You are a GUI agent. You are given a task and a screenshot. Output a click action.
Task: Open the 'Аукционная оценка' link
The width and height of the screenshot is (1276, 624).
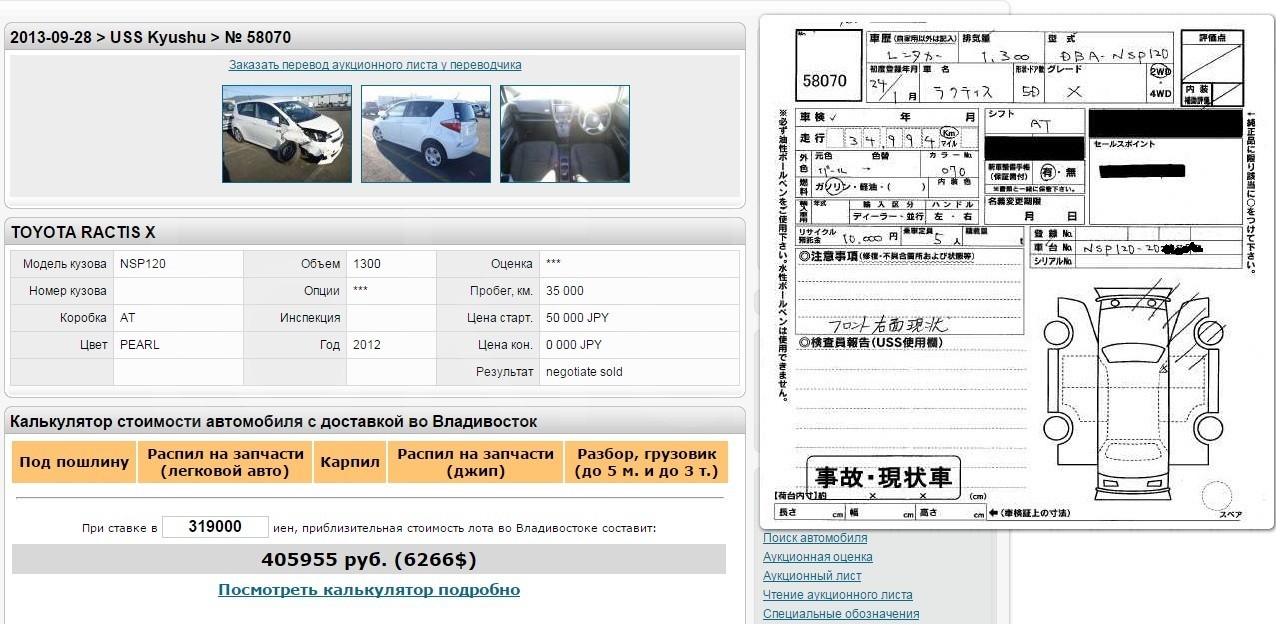(818, 557)
